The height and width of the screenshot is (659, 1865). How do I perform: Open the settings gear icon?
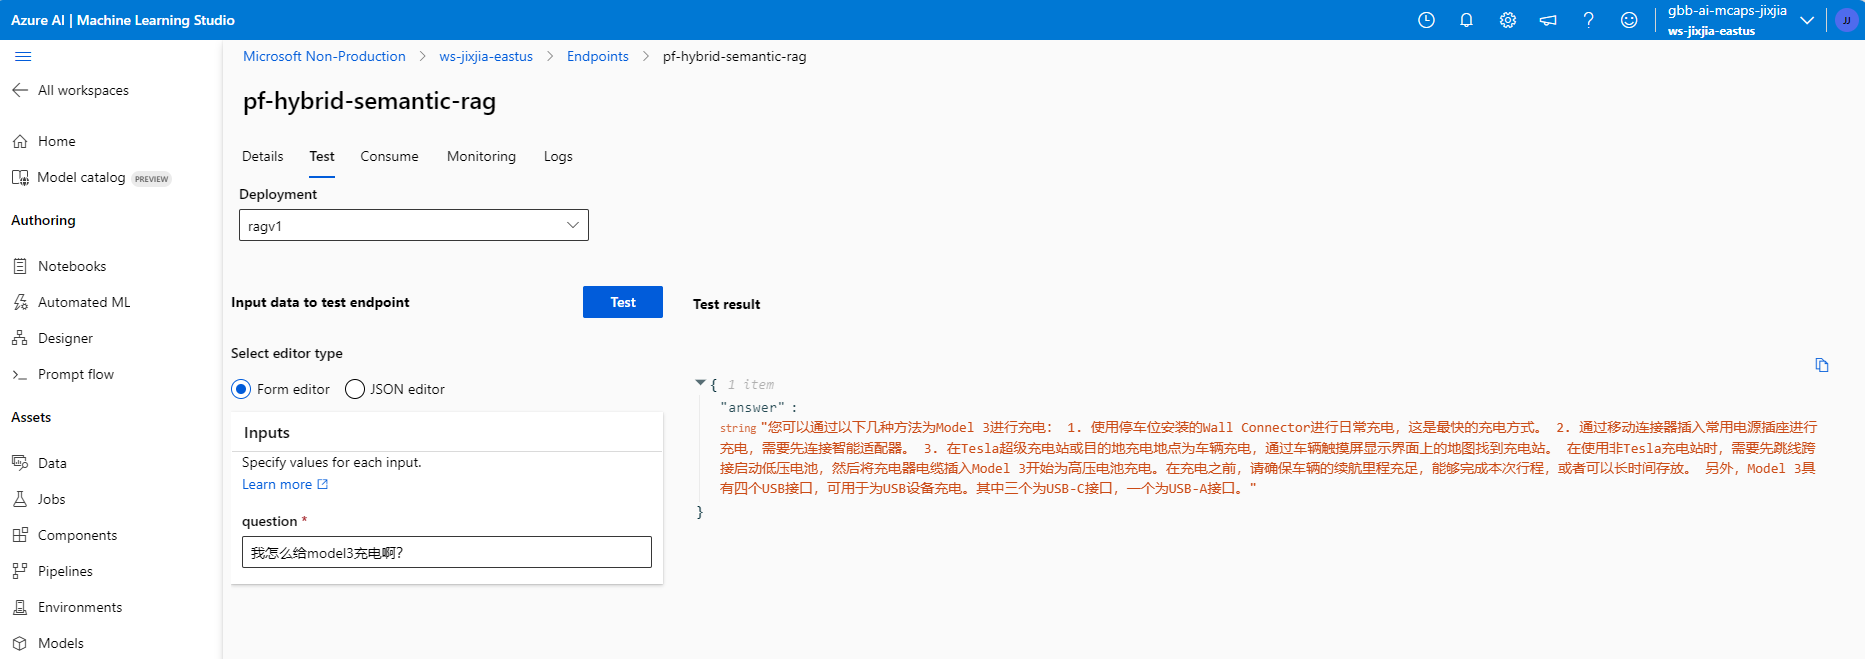(1508, 20)
